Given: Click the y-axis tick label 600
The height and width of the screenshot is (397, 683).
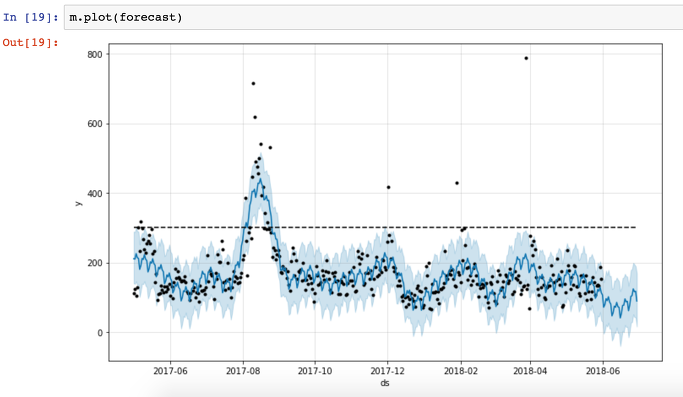Looking at the screenshot, I should [95, 124].
